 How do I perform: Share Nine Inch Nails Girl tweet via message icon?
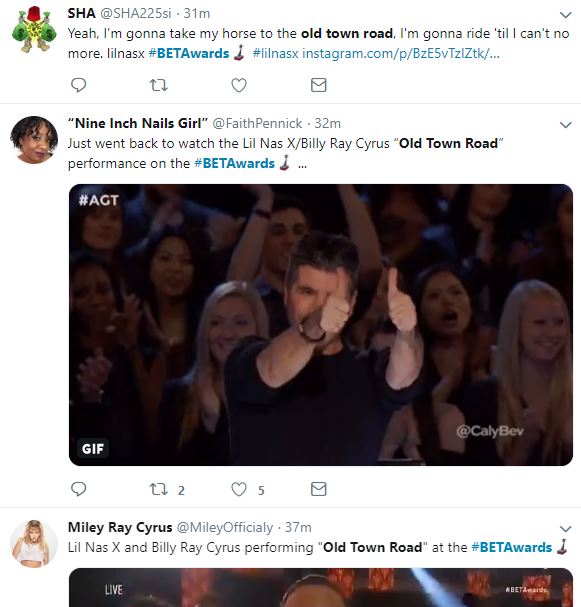[319, 489]
